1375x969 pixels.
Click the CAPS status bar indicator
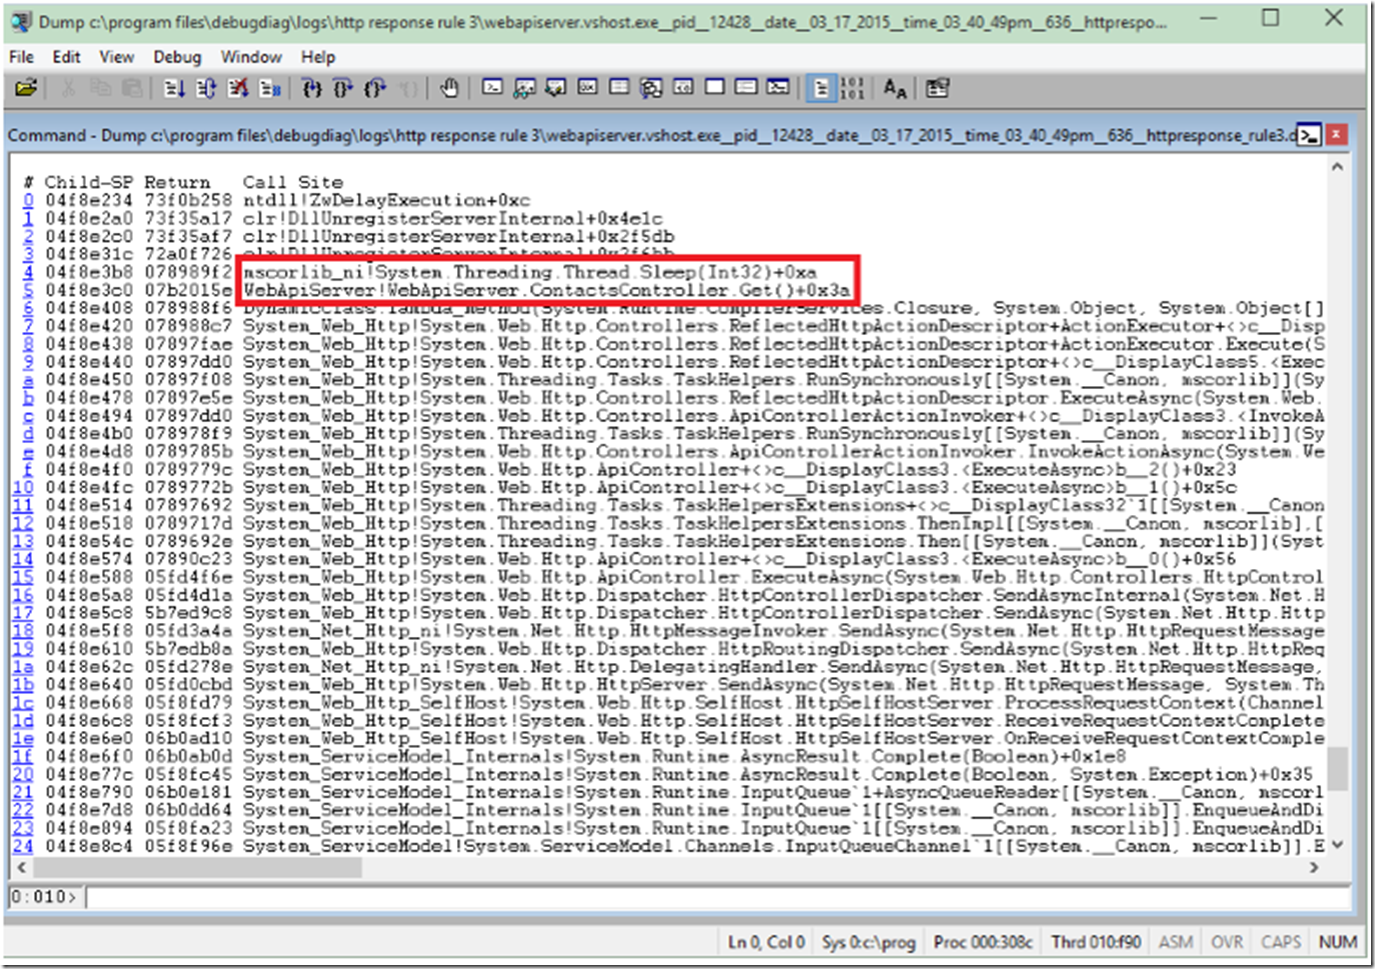pyautogui.click(x=1281, y=942)
